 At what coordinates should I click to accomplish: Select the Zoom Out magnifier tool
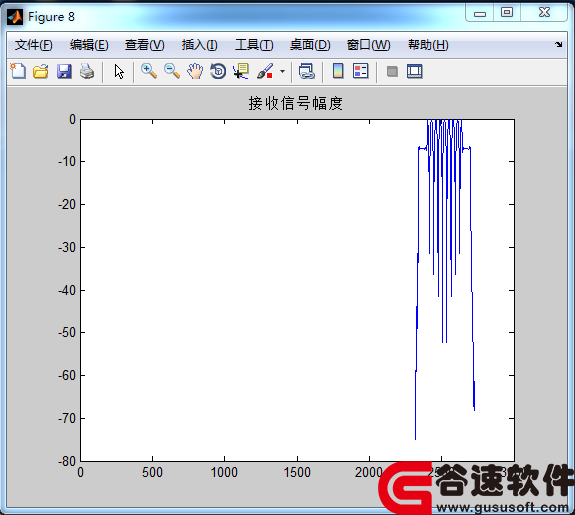172,71
